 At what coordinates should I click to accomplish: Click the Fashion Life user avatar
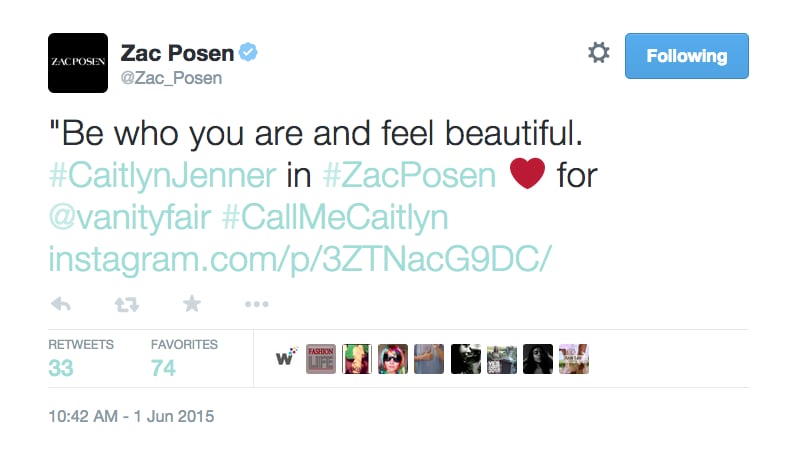click(321, 359)
